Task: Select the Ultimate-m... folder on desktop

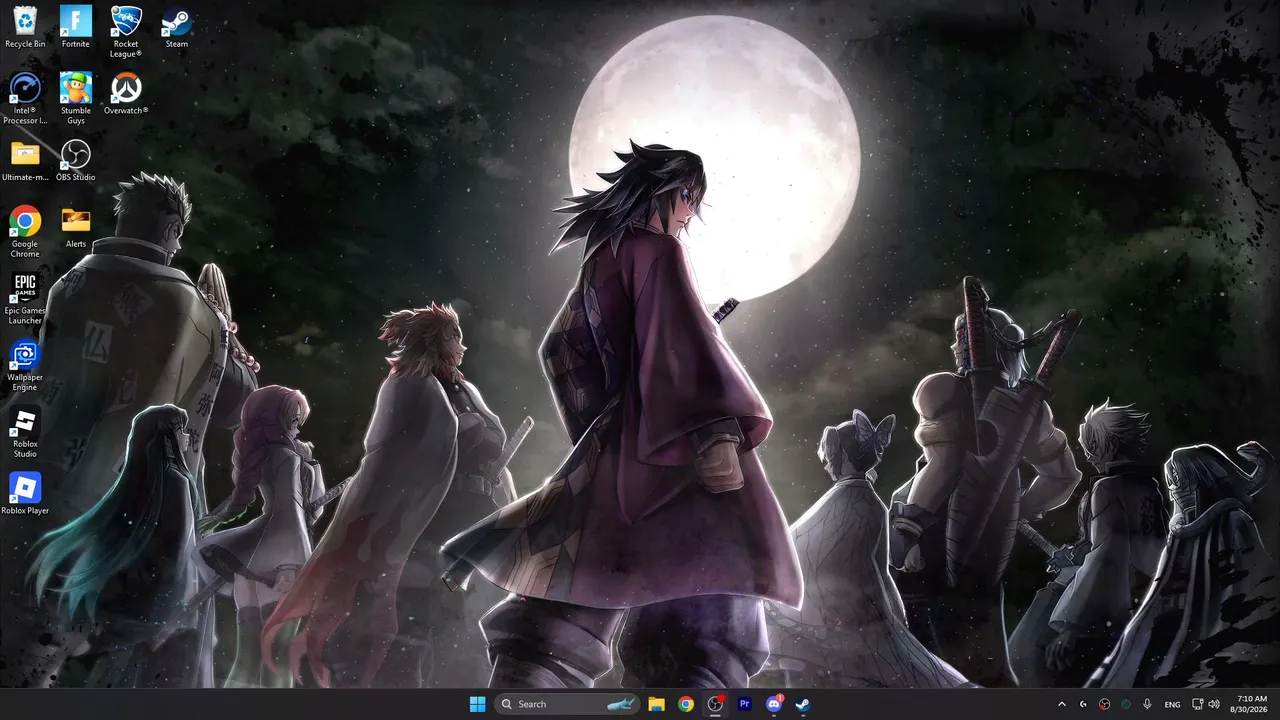Action: coord(25,160)
